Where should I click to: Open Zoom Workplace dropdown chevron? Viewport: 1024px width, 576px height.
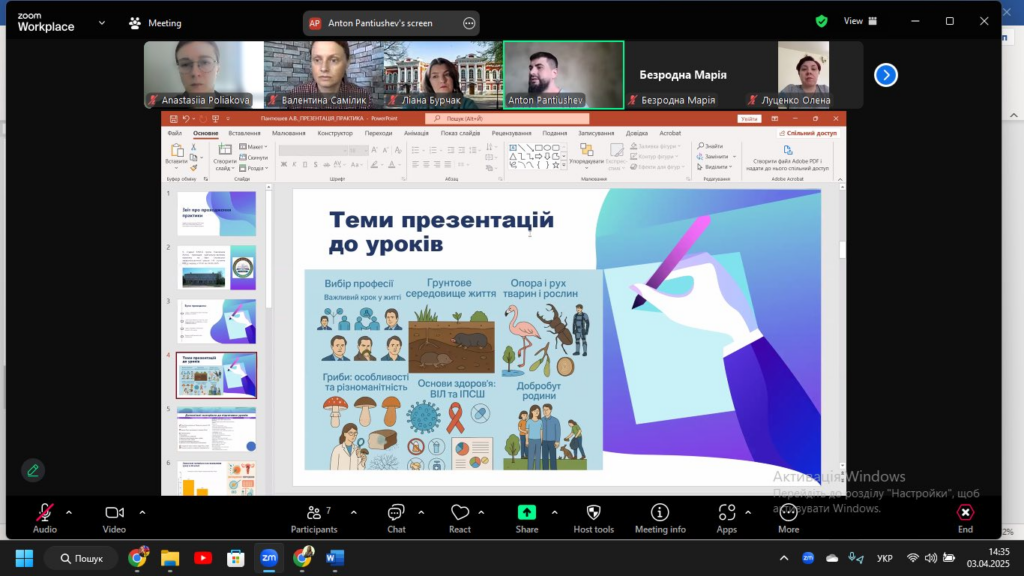pos(102,23)
